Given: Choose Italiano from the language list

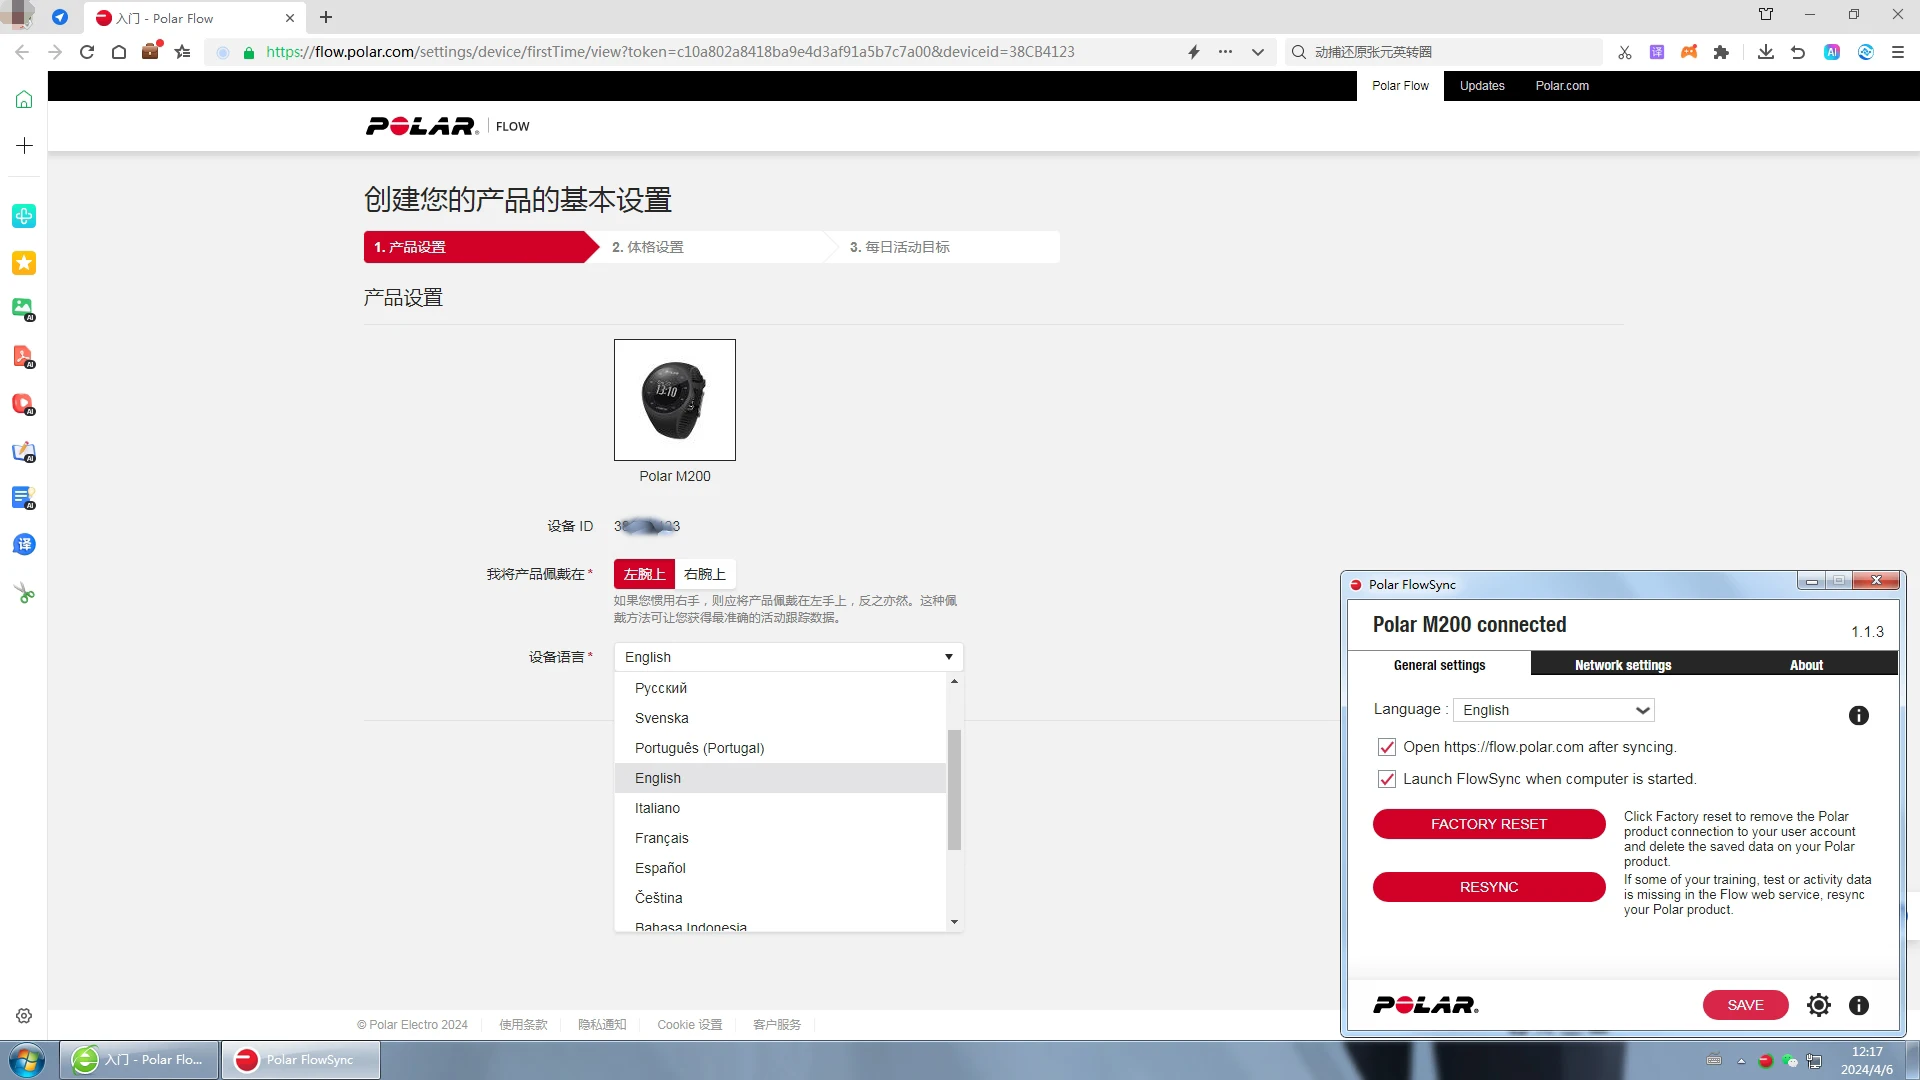Looking at the screenshot, I should pos(780,808).
